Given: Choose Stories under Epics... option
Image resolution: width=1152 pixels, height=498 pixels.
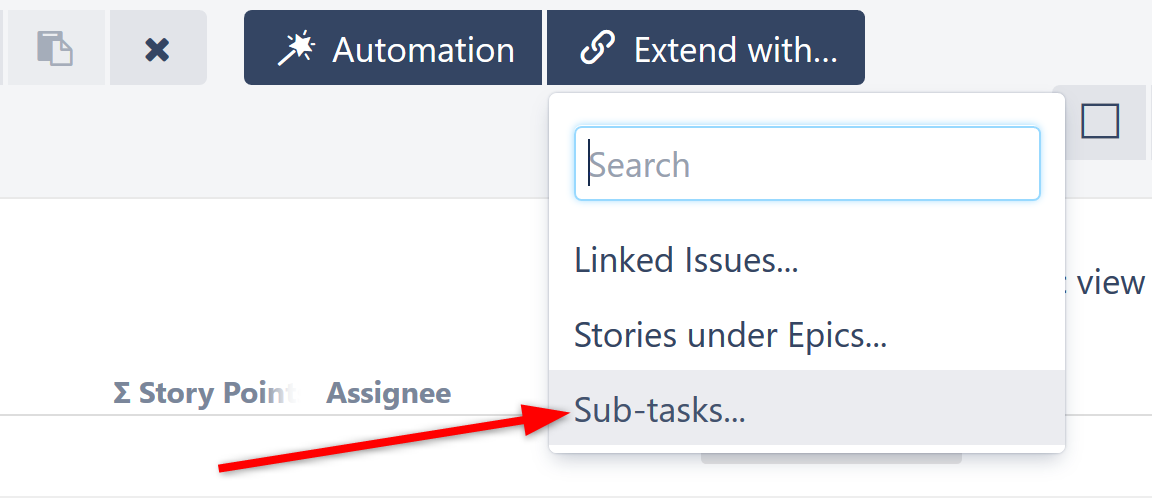Looking at the screenshot, I should [x=730, y=335].
